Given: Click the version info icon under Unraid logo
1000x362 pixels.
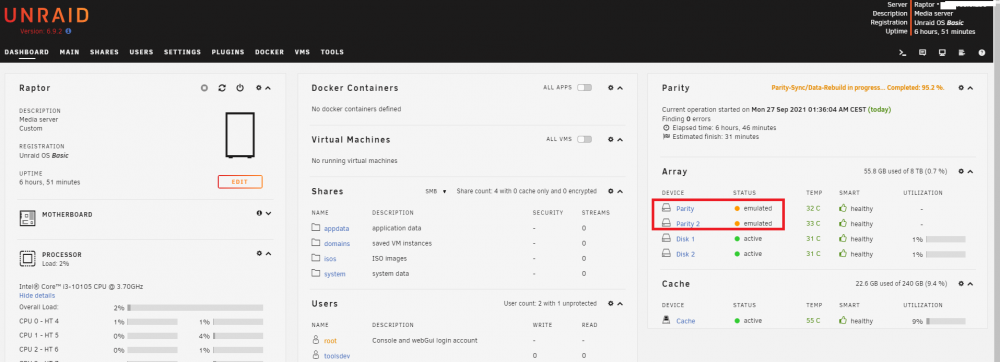Looking at the screenshot, I should pyautogui.click(x=68, y=31).
